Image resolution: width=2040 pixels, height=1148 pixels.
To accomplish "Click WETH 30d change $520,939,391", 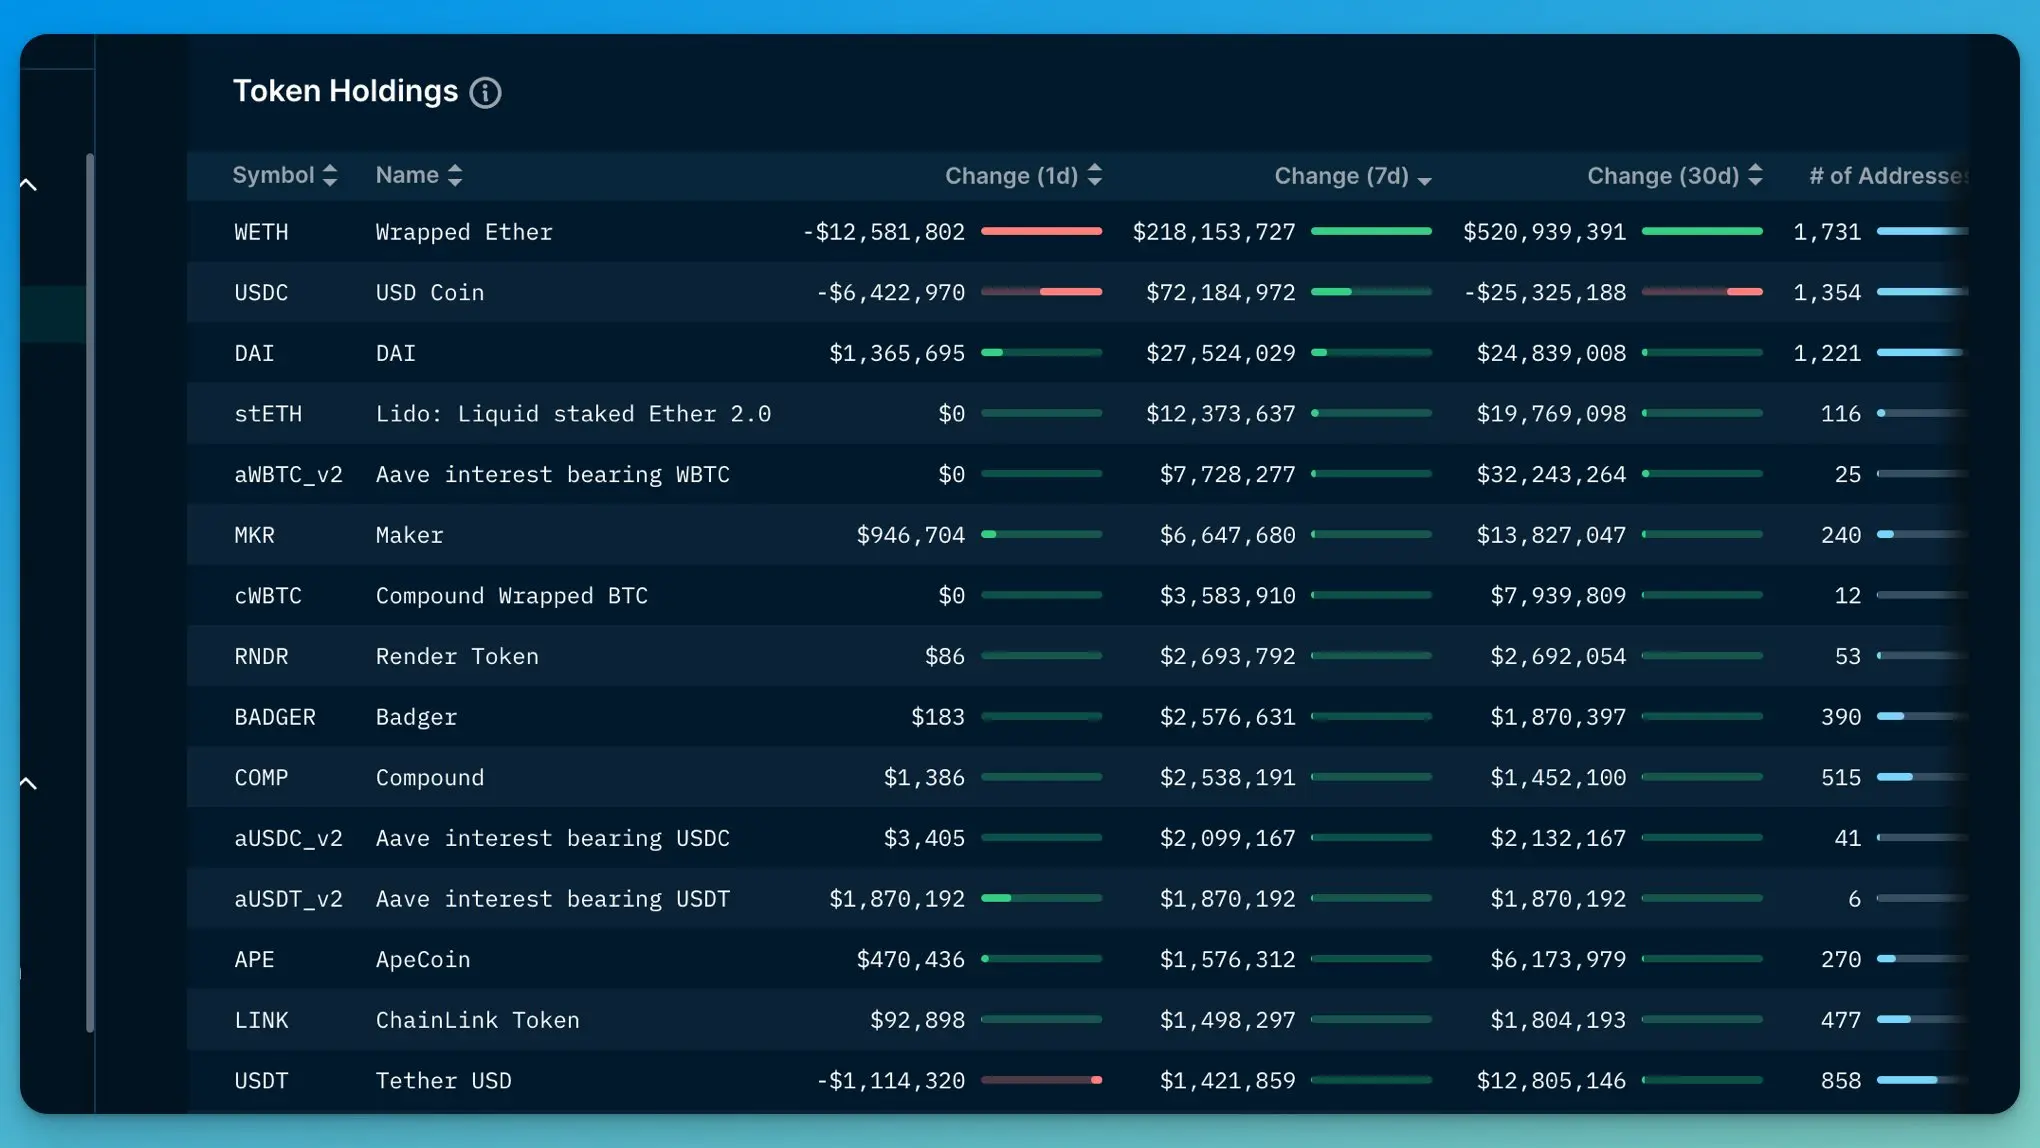I will 1545,232.
